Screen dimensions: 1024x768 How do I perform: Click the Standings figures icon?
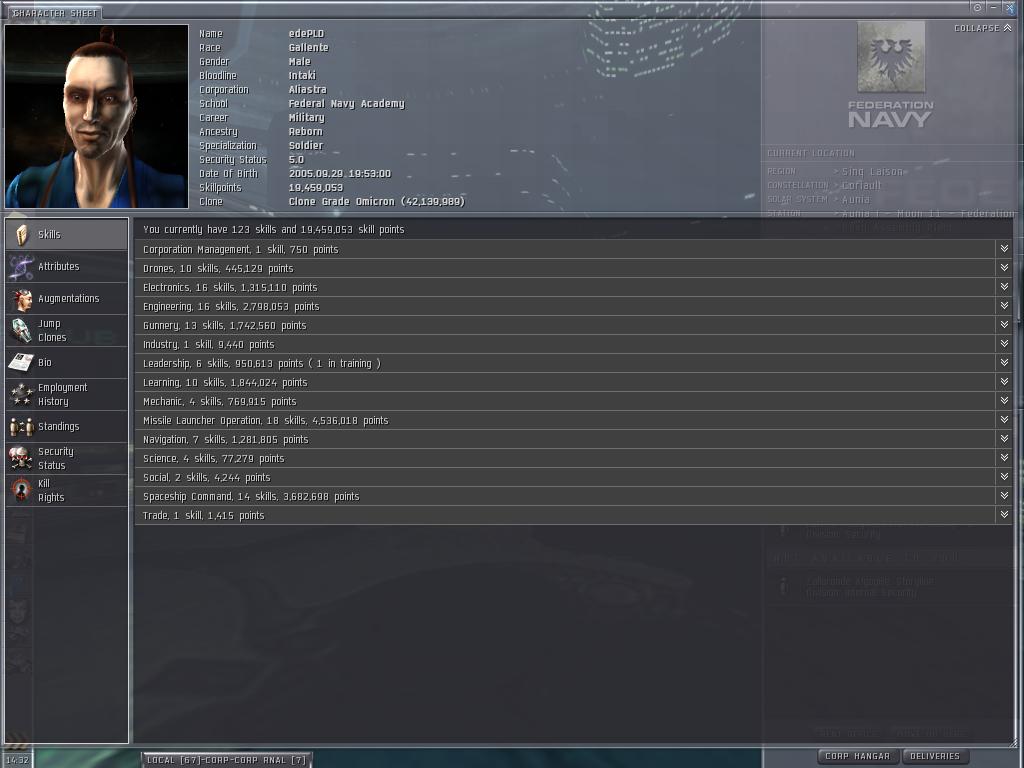coord(22,426)
